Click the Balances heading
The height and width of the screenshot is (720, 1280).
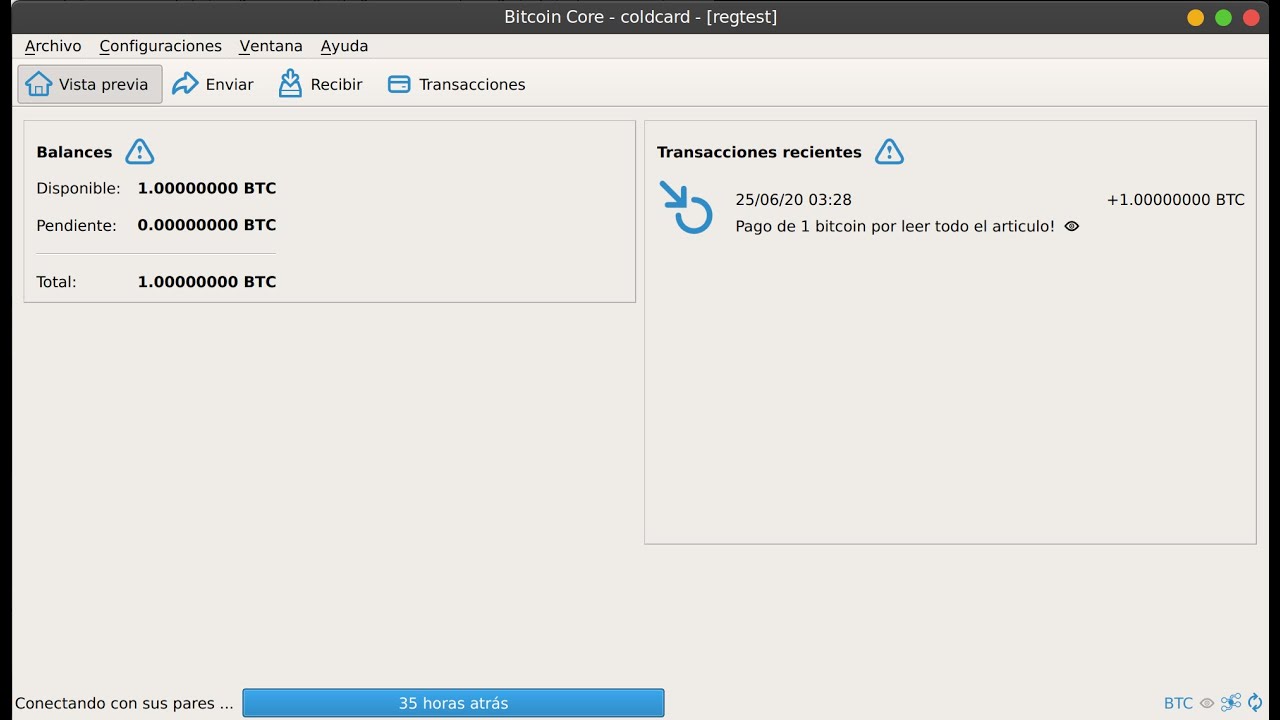tap(74, 152)
